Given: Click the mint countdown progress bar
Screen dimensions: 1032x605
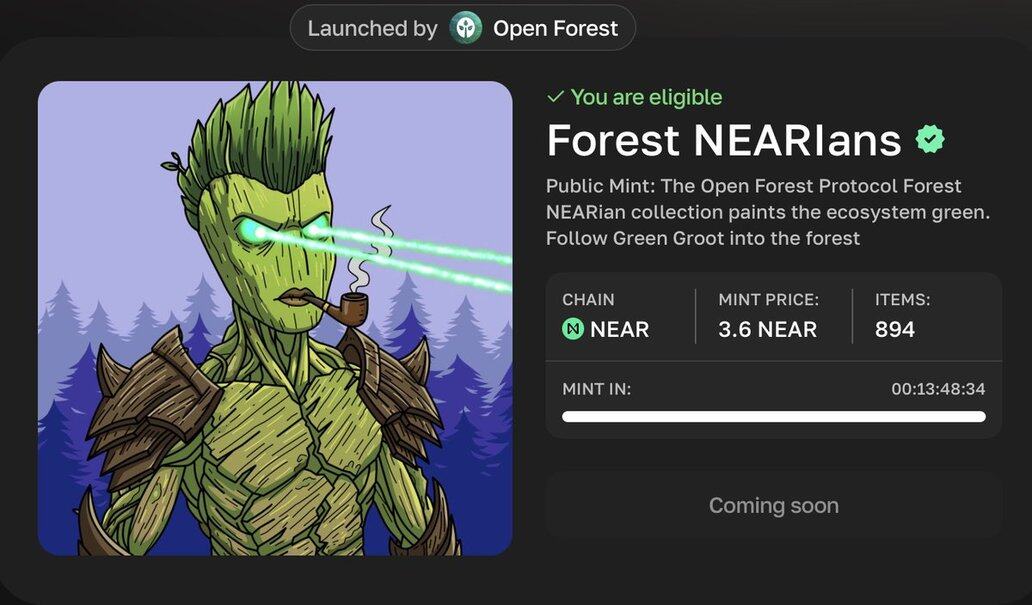Looking at the screenshot, I should (774, 417).
